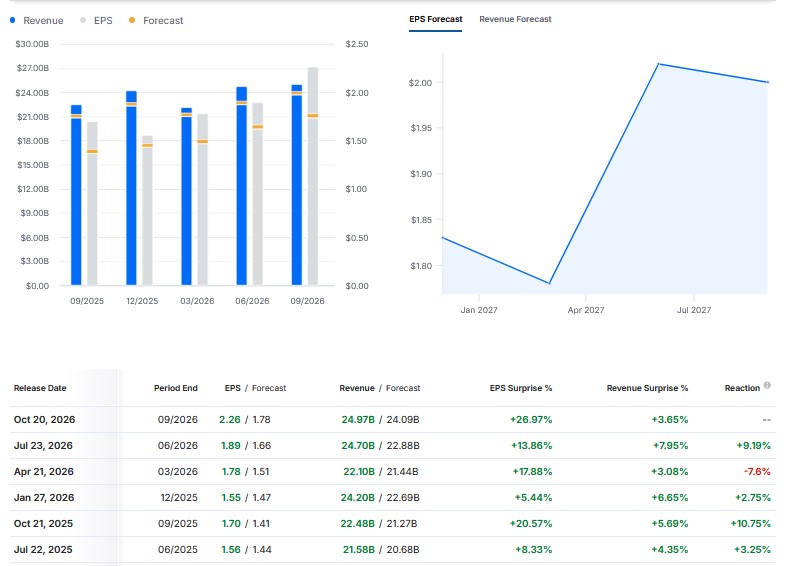Image resolution: width=791 pixels, height=566 pixels.
Task: Select the Oct 20, 2026 release date
Action: pyautogui.click(x=44, y=420)
